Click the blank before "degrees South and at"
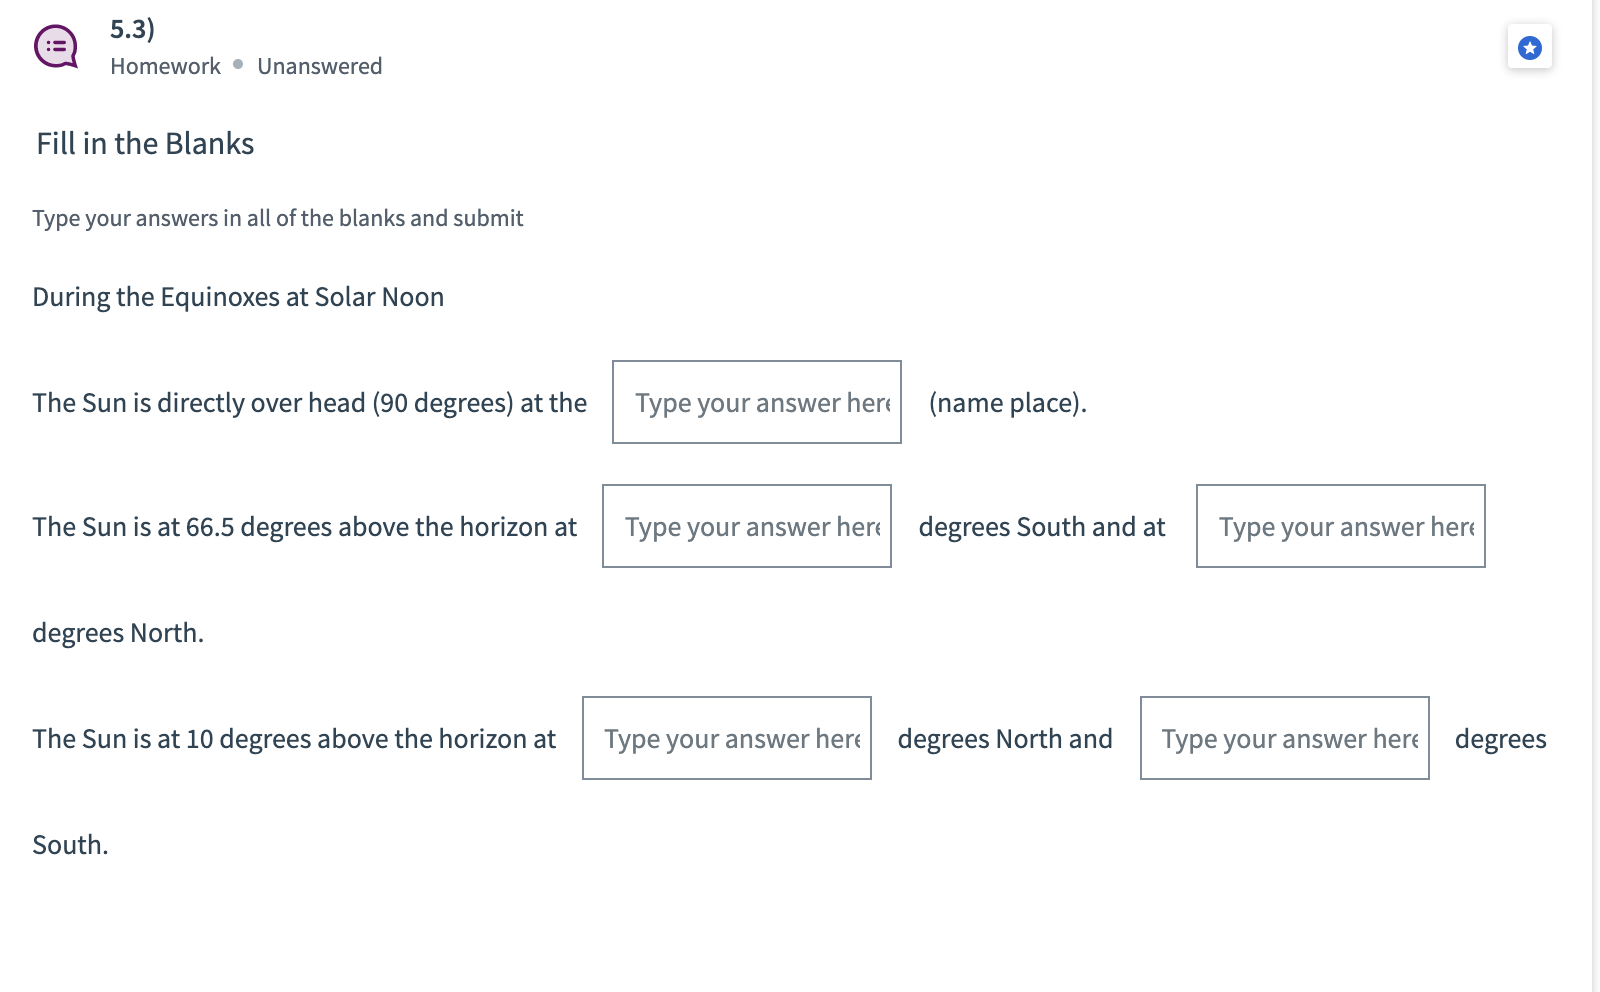Viewport: 1600px width, 992px height. coord(746,526)
